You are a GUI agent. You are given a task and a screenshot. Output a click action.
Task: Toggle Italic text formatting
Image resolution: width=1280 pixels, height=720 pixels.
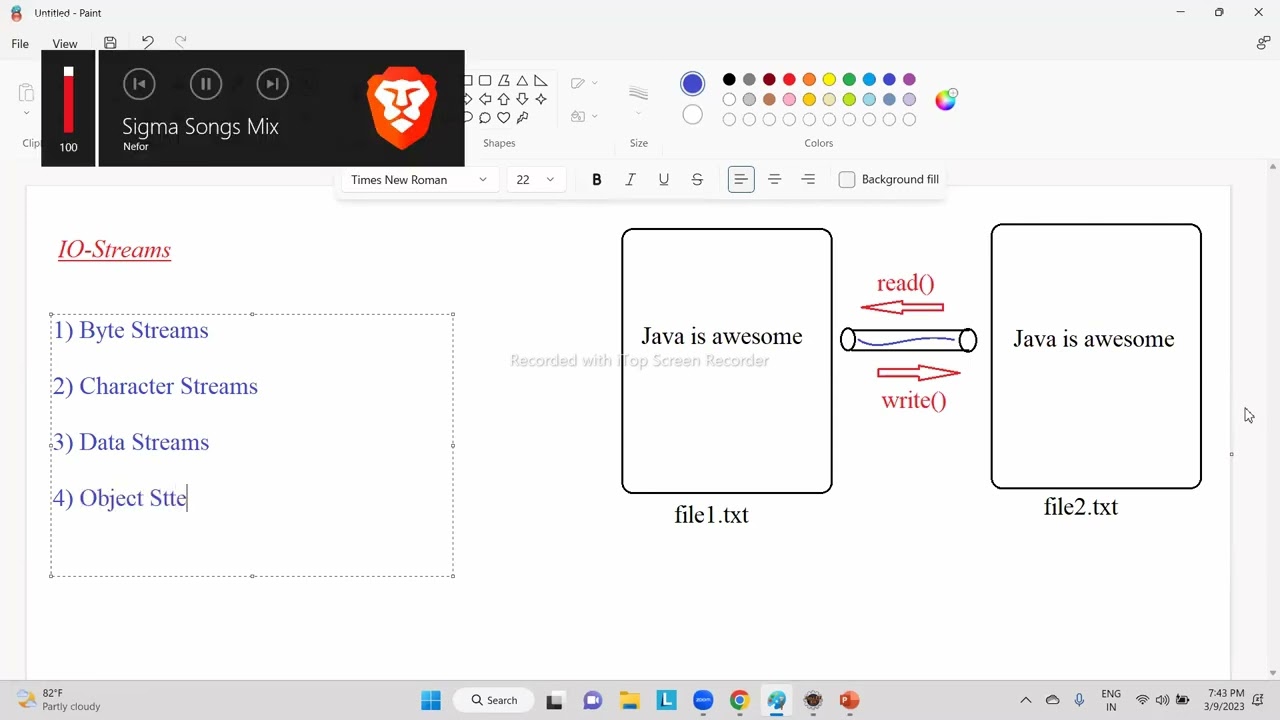(630, 180)
